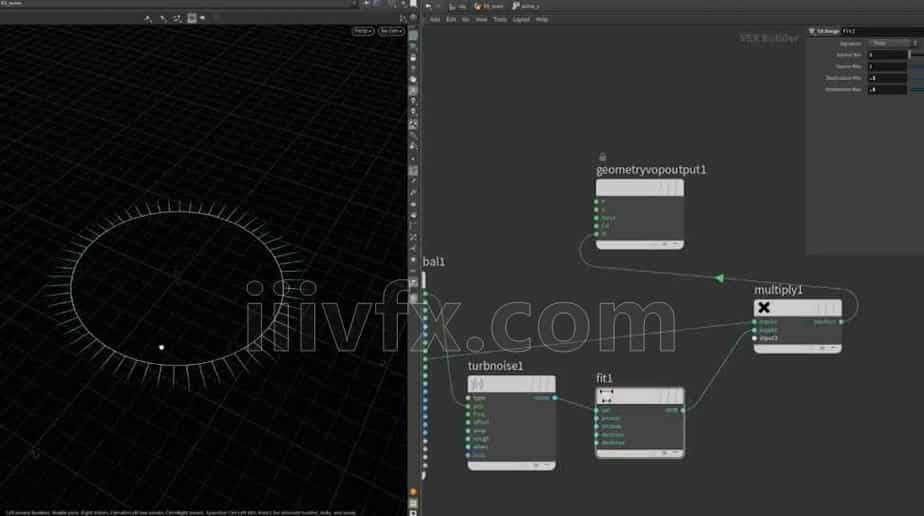This screenshot has width=924, height=516.
Task: Click input3 port of multiply1
Action: coord(754,338)
